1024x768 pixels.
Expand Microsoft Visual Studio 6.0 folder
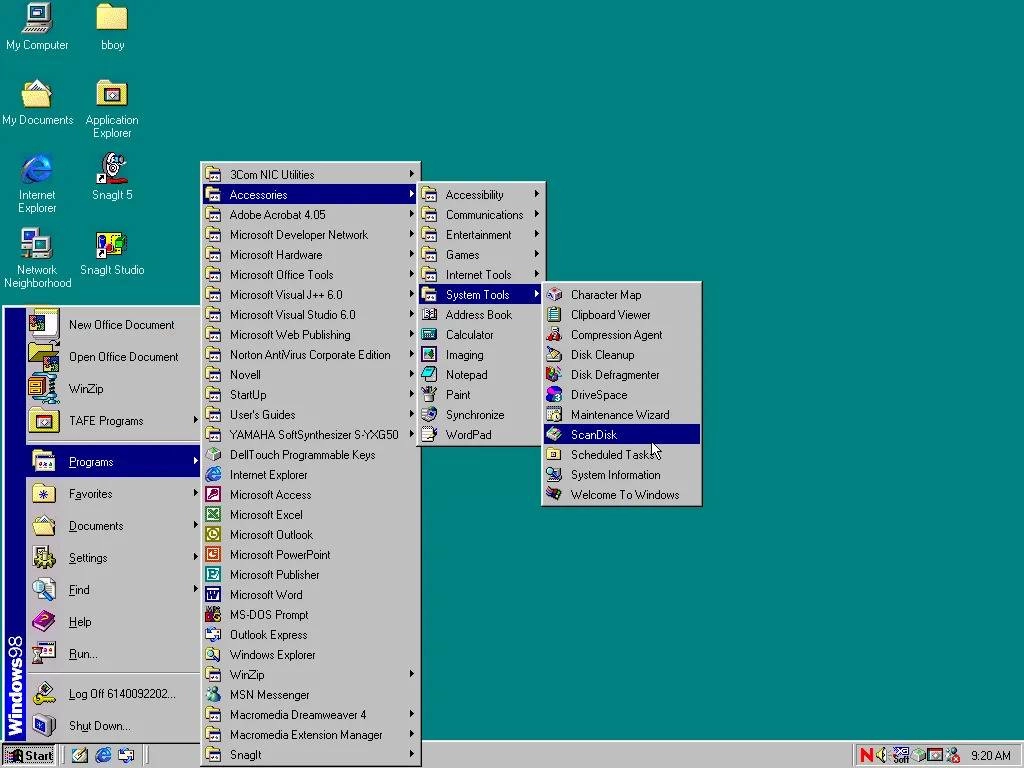coord(310,314)
